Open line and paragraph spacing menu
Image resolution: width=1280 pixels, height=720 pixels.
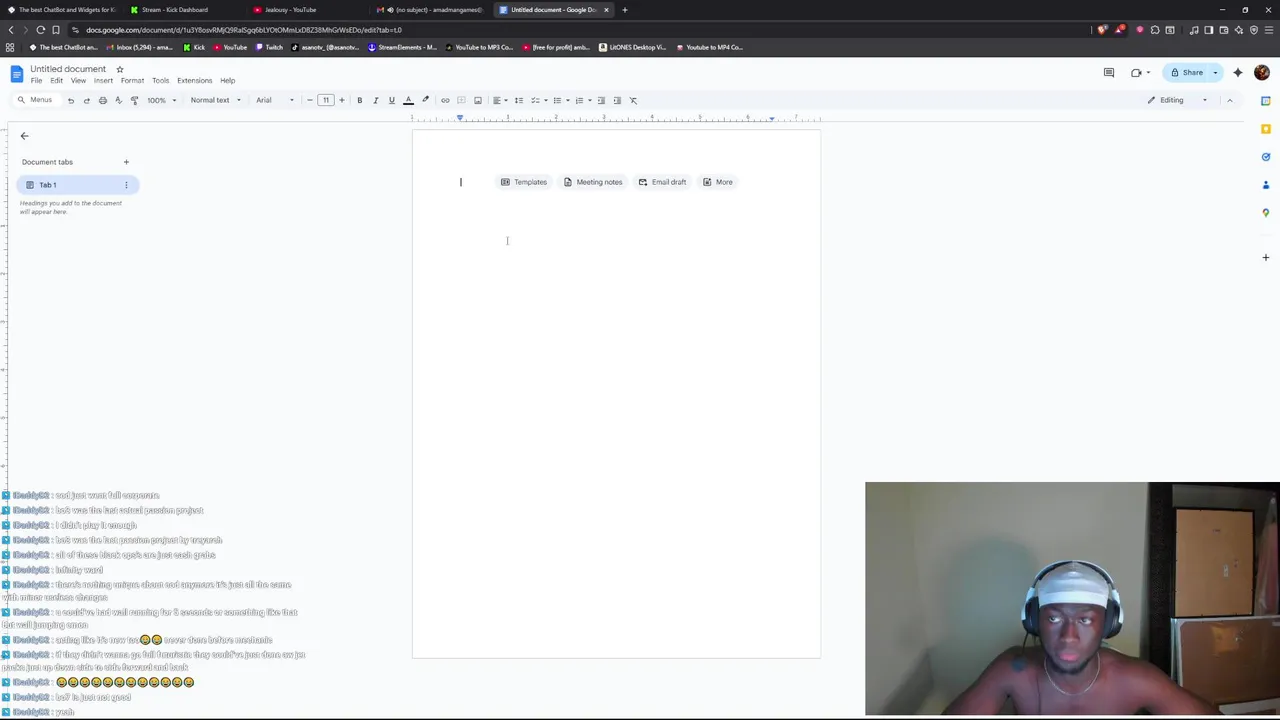pos(518,100)
